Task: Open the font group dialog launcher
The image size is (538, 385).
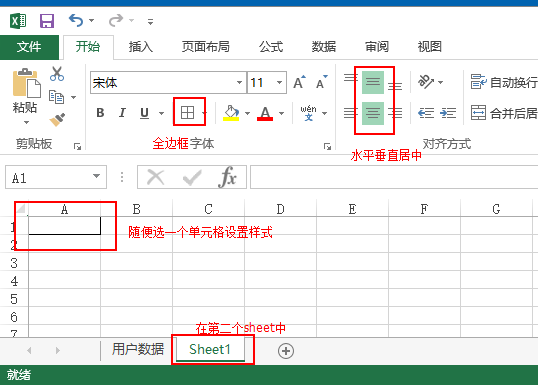Action: pyautogui.click(x=327, y=147)
